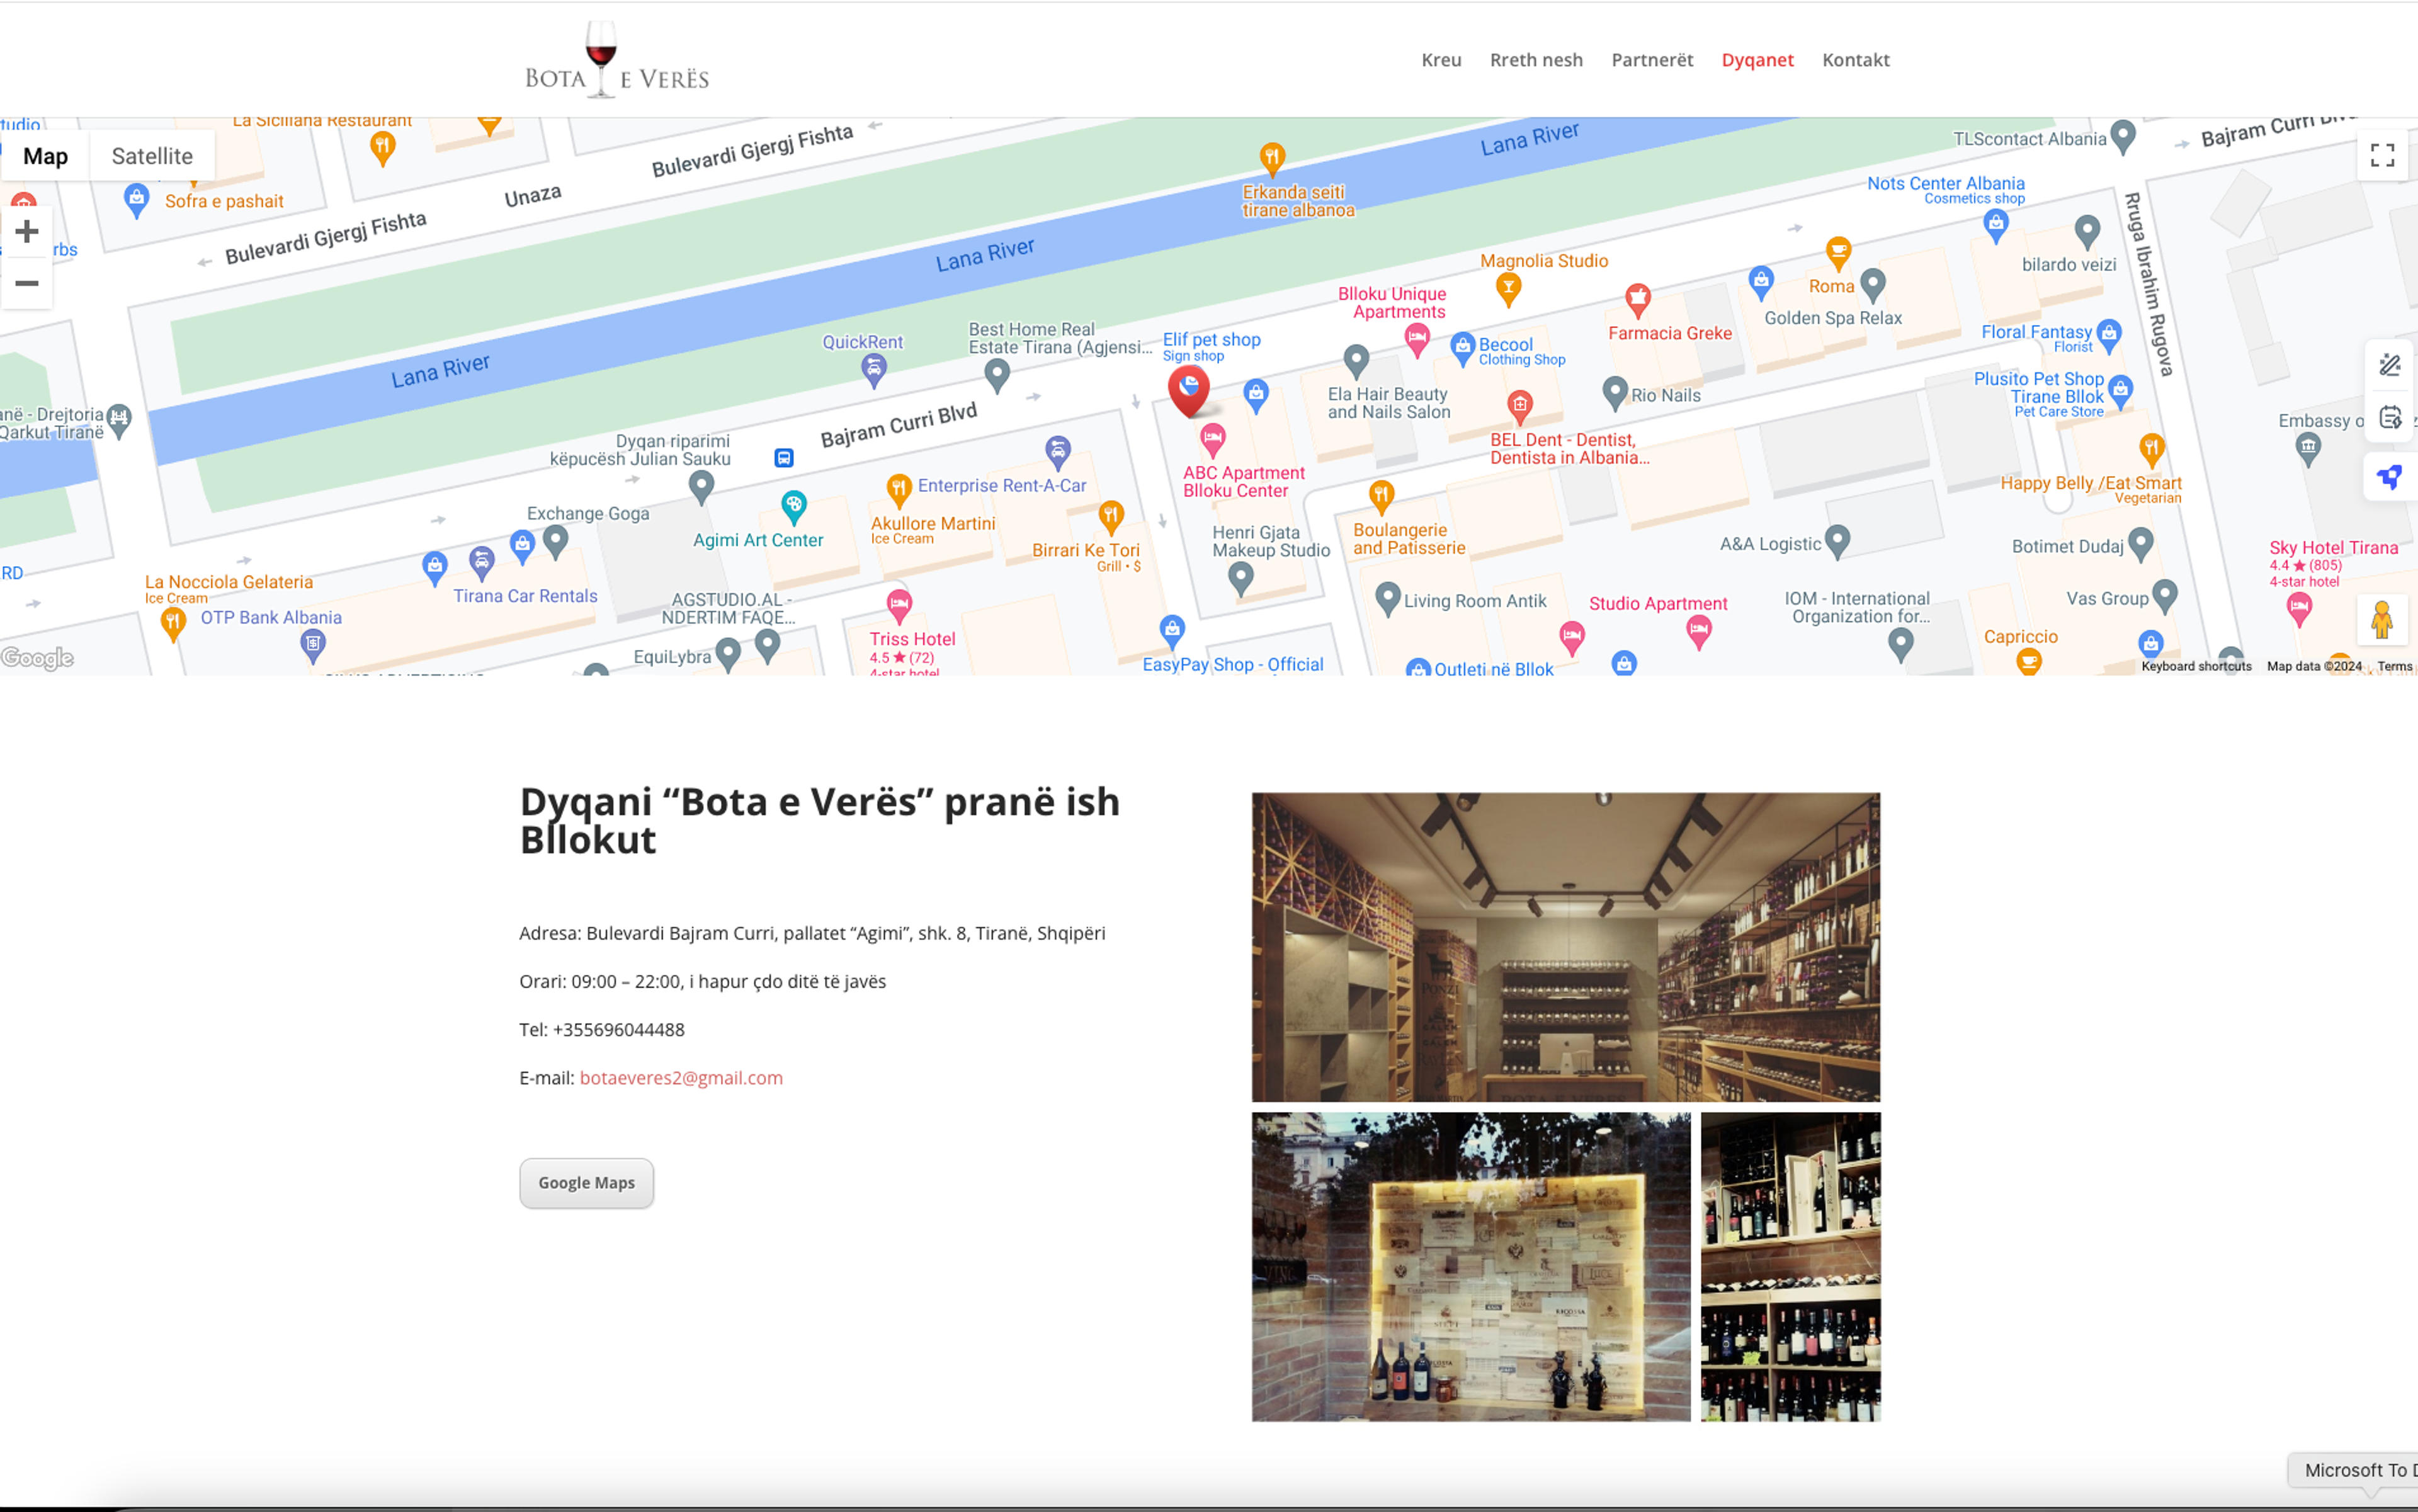Click the blue pin icon on right sidebar
The width and height of the screenshot is (2418, 1512).
(x=2390, y=477)
